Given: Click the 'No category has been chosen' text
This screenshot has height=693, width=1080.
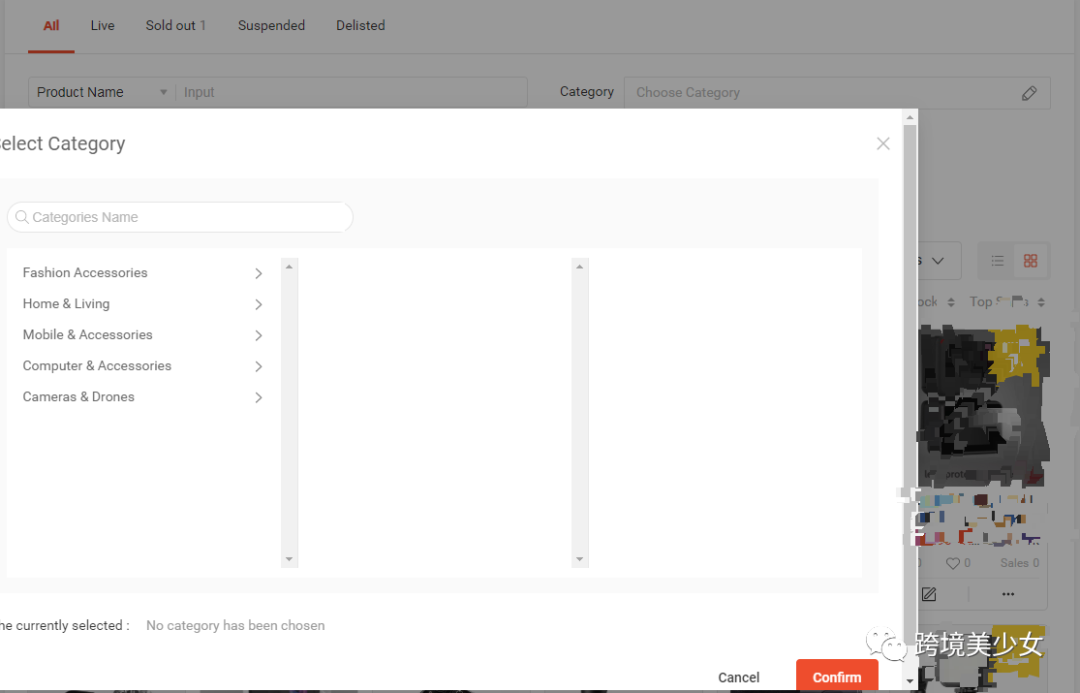Looking at the screenshot, I should pos(236,625).
